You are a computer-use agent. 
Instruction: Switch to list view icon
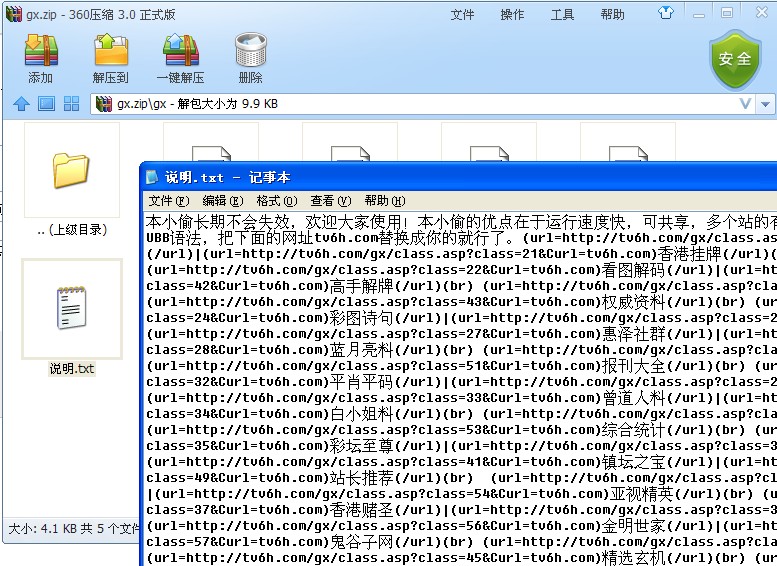click(47, 104)
